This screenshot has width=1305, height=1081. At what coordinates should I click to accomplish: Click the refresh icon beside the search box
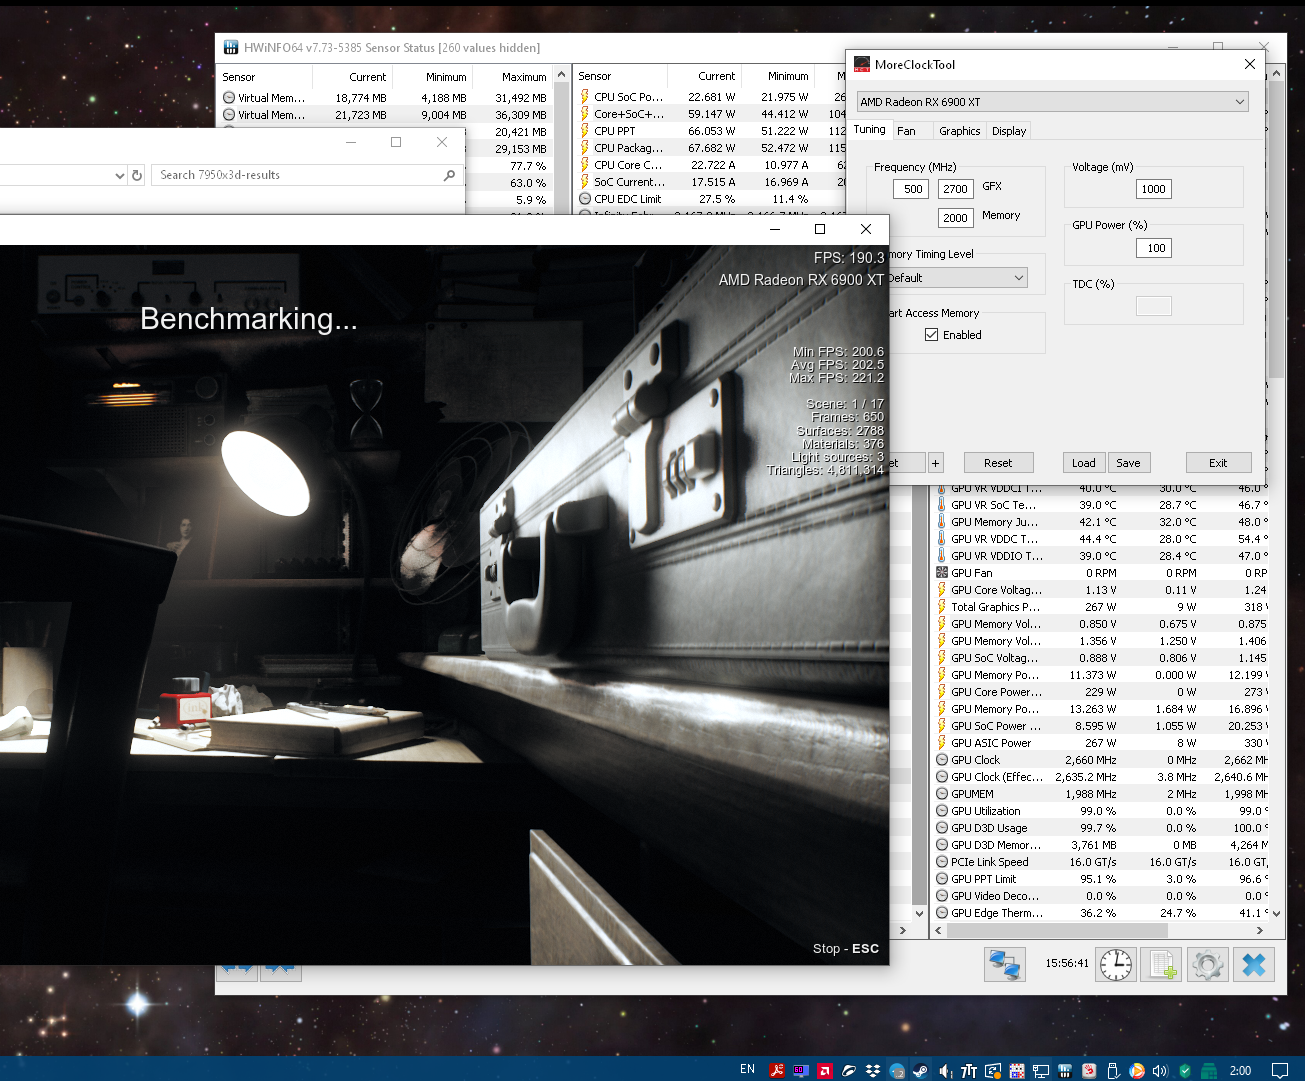137,175
